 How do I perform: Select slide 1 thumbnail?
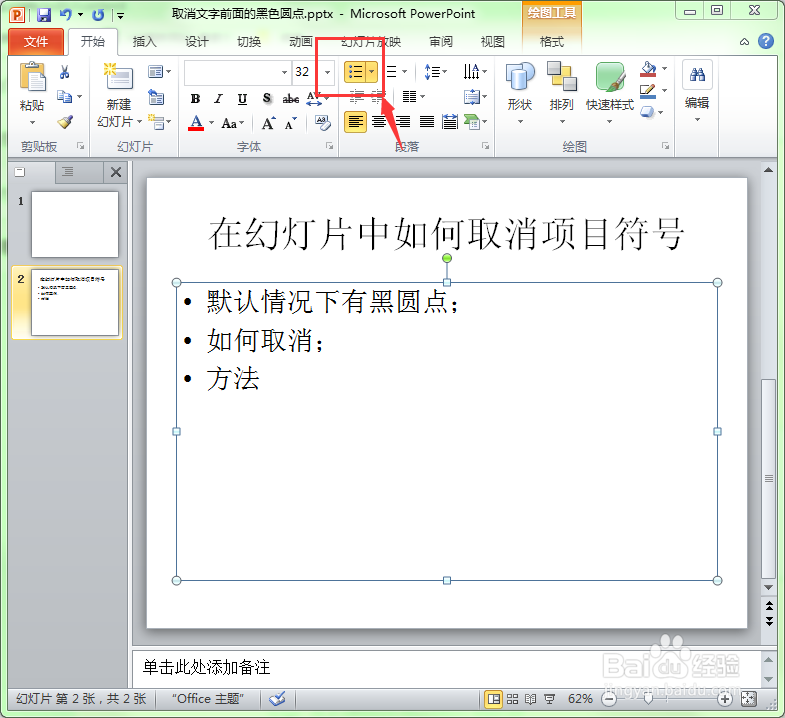[x=75, y=224]
